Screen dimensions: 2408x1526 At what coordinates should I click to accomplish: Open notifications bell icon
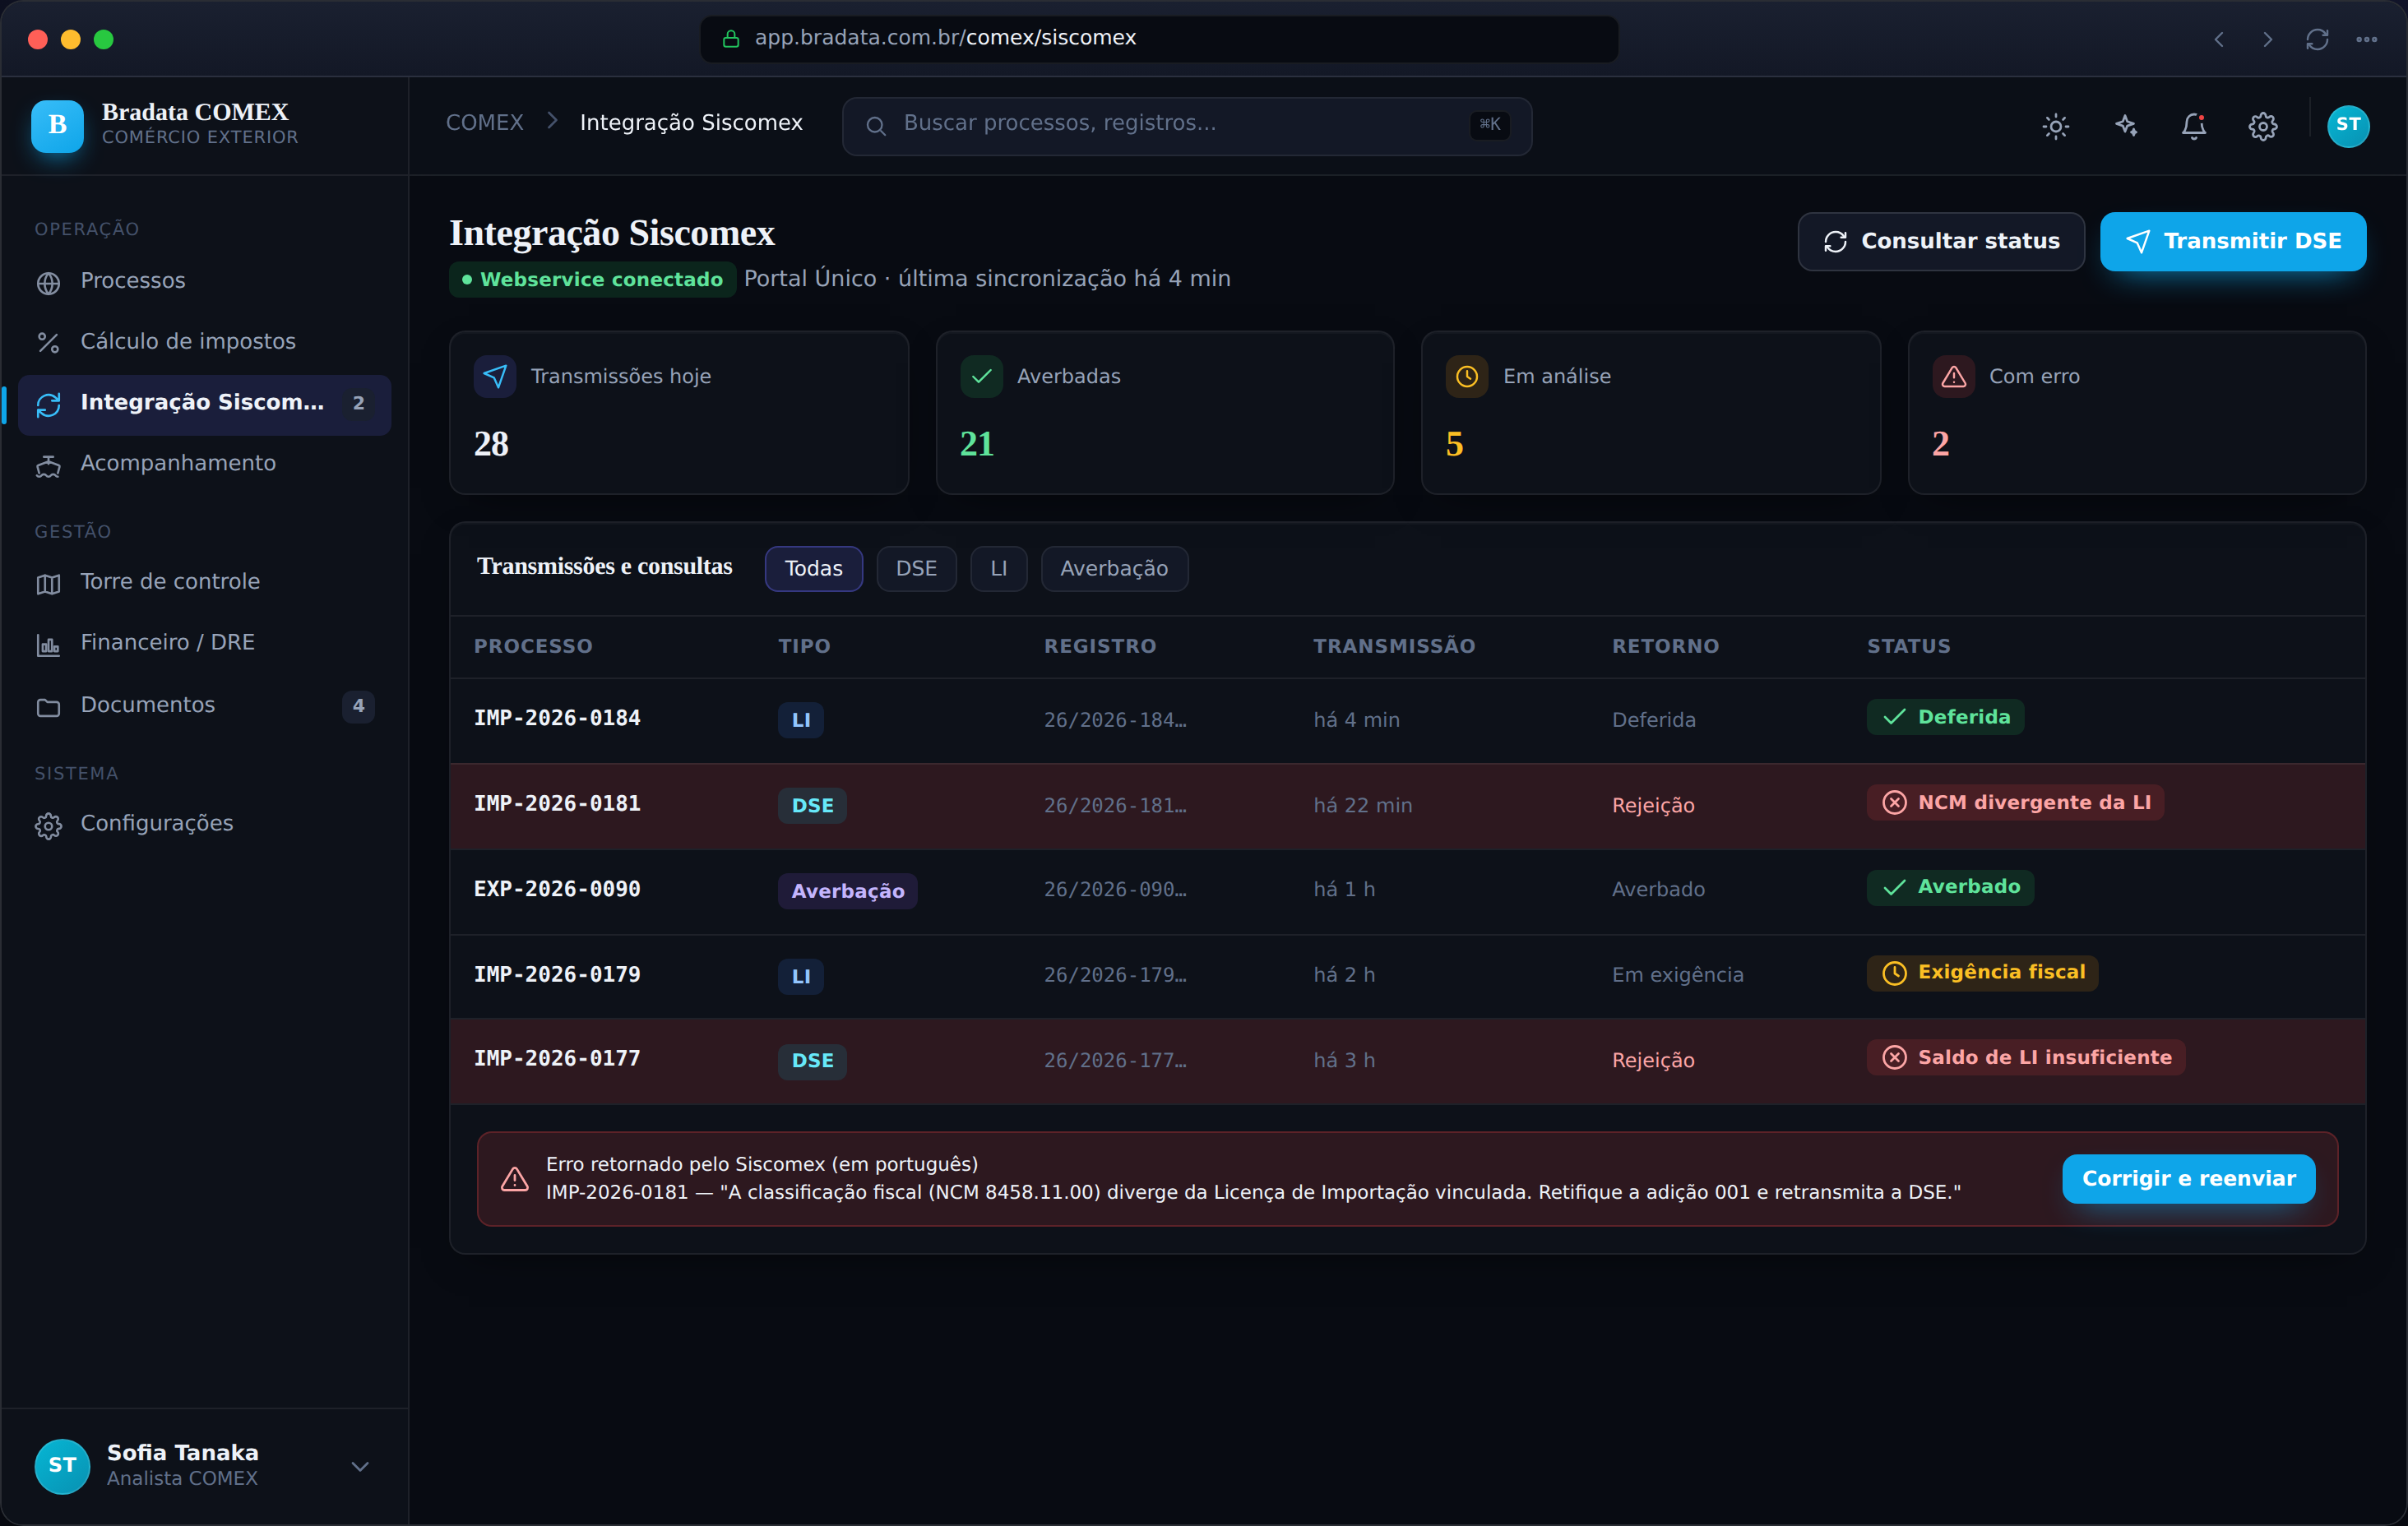pos(2194,126)
